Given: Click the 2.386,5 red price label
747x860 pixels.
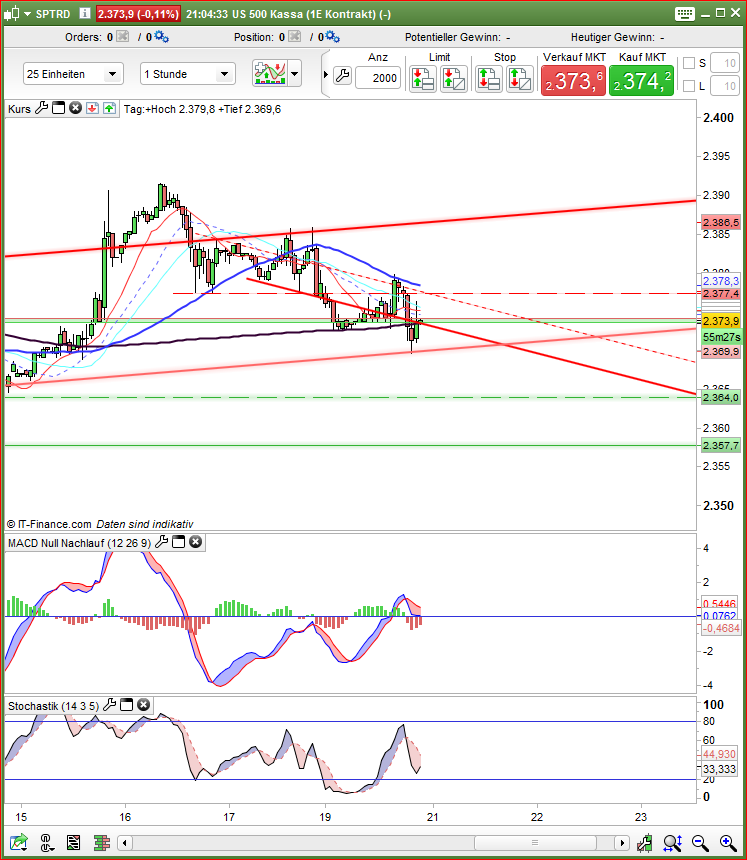Looking at the screenshot, I should [721, 222].
